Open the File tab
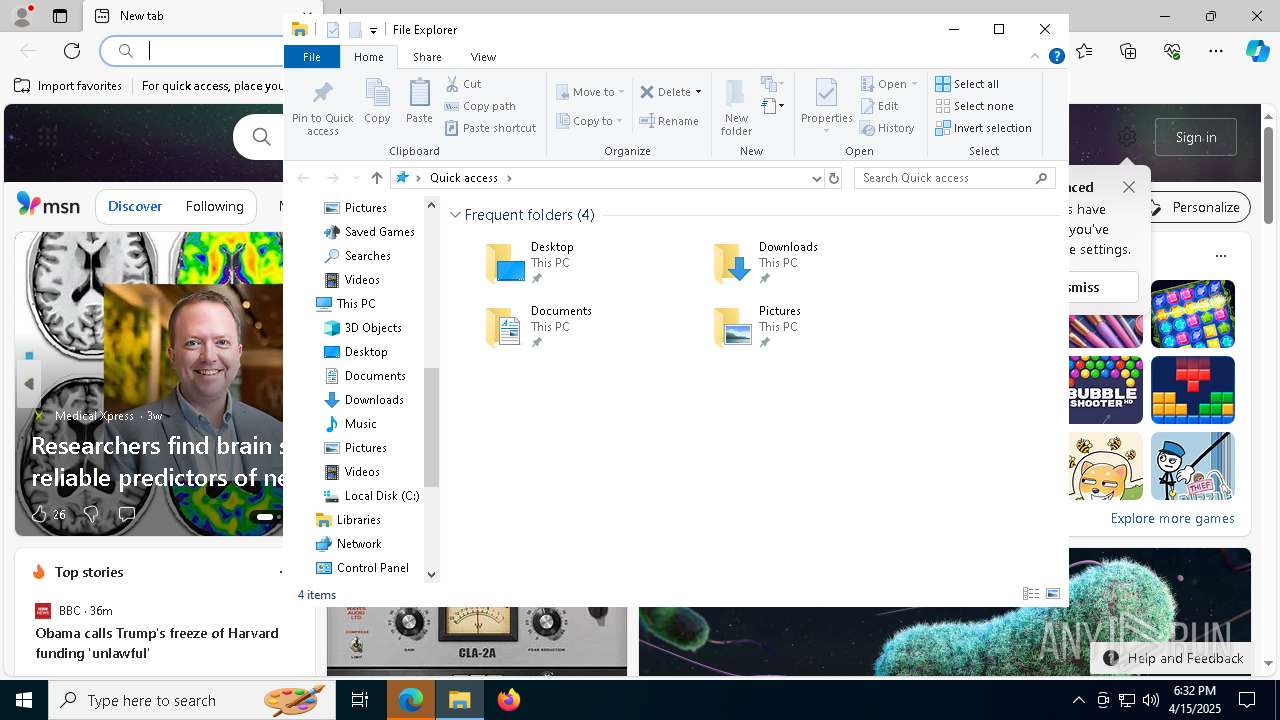Screen dimensions: 1280x720 point(312,57)
